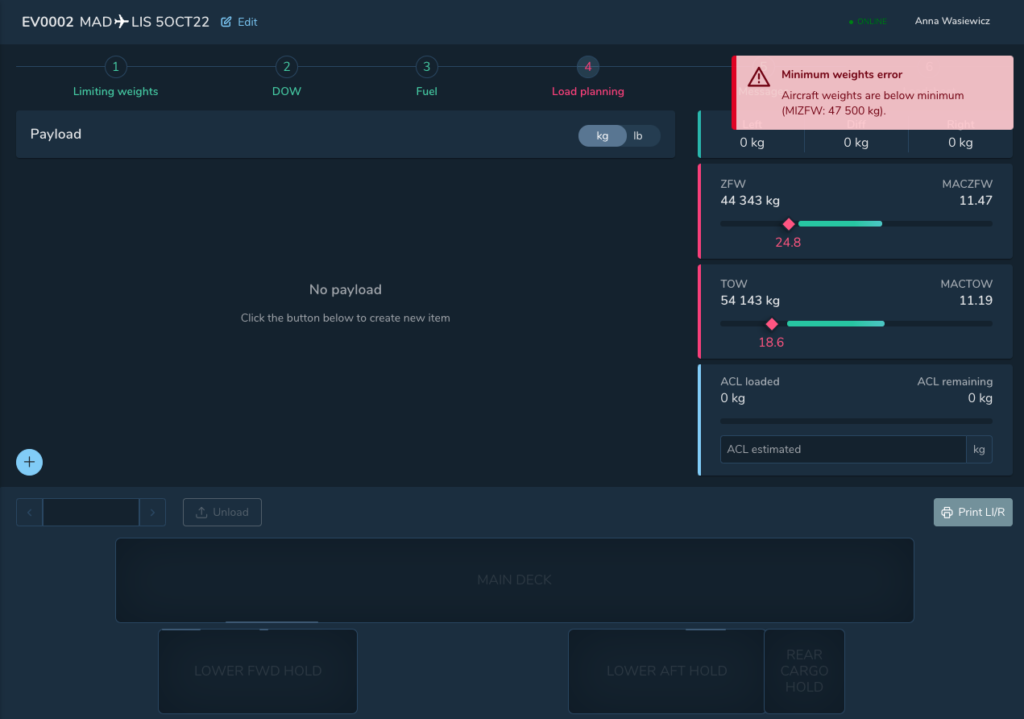Click the ACL remaining label

(955, 381)
